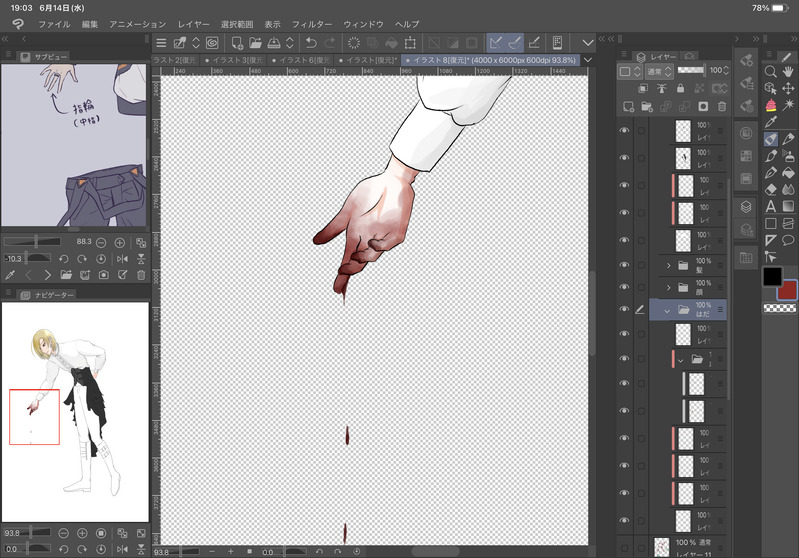Hide topmost layer via eye icon
This screenshot has width=799, height=558.
pos(624,131)
